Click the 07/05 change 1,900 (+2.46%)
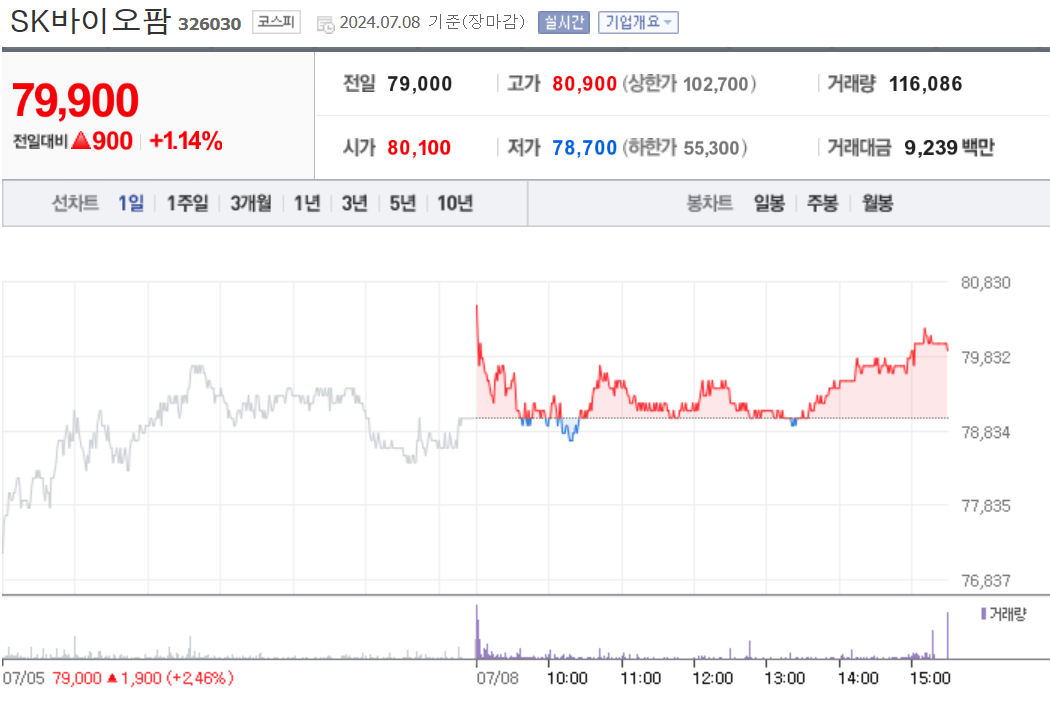 tap(170, 678)
